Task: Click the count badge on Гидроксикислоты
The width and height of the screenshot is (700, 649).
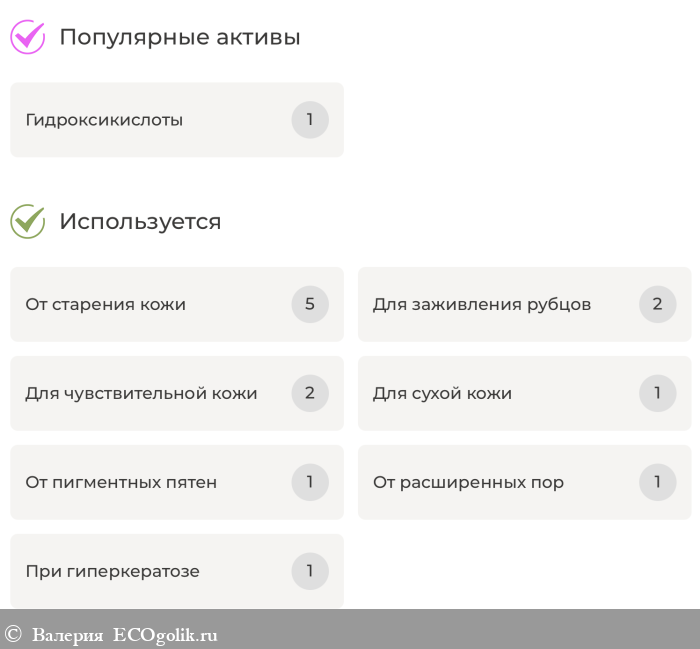Action: 310,120
